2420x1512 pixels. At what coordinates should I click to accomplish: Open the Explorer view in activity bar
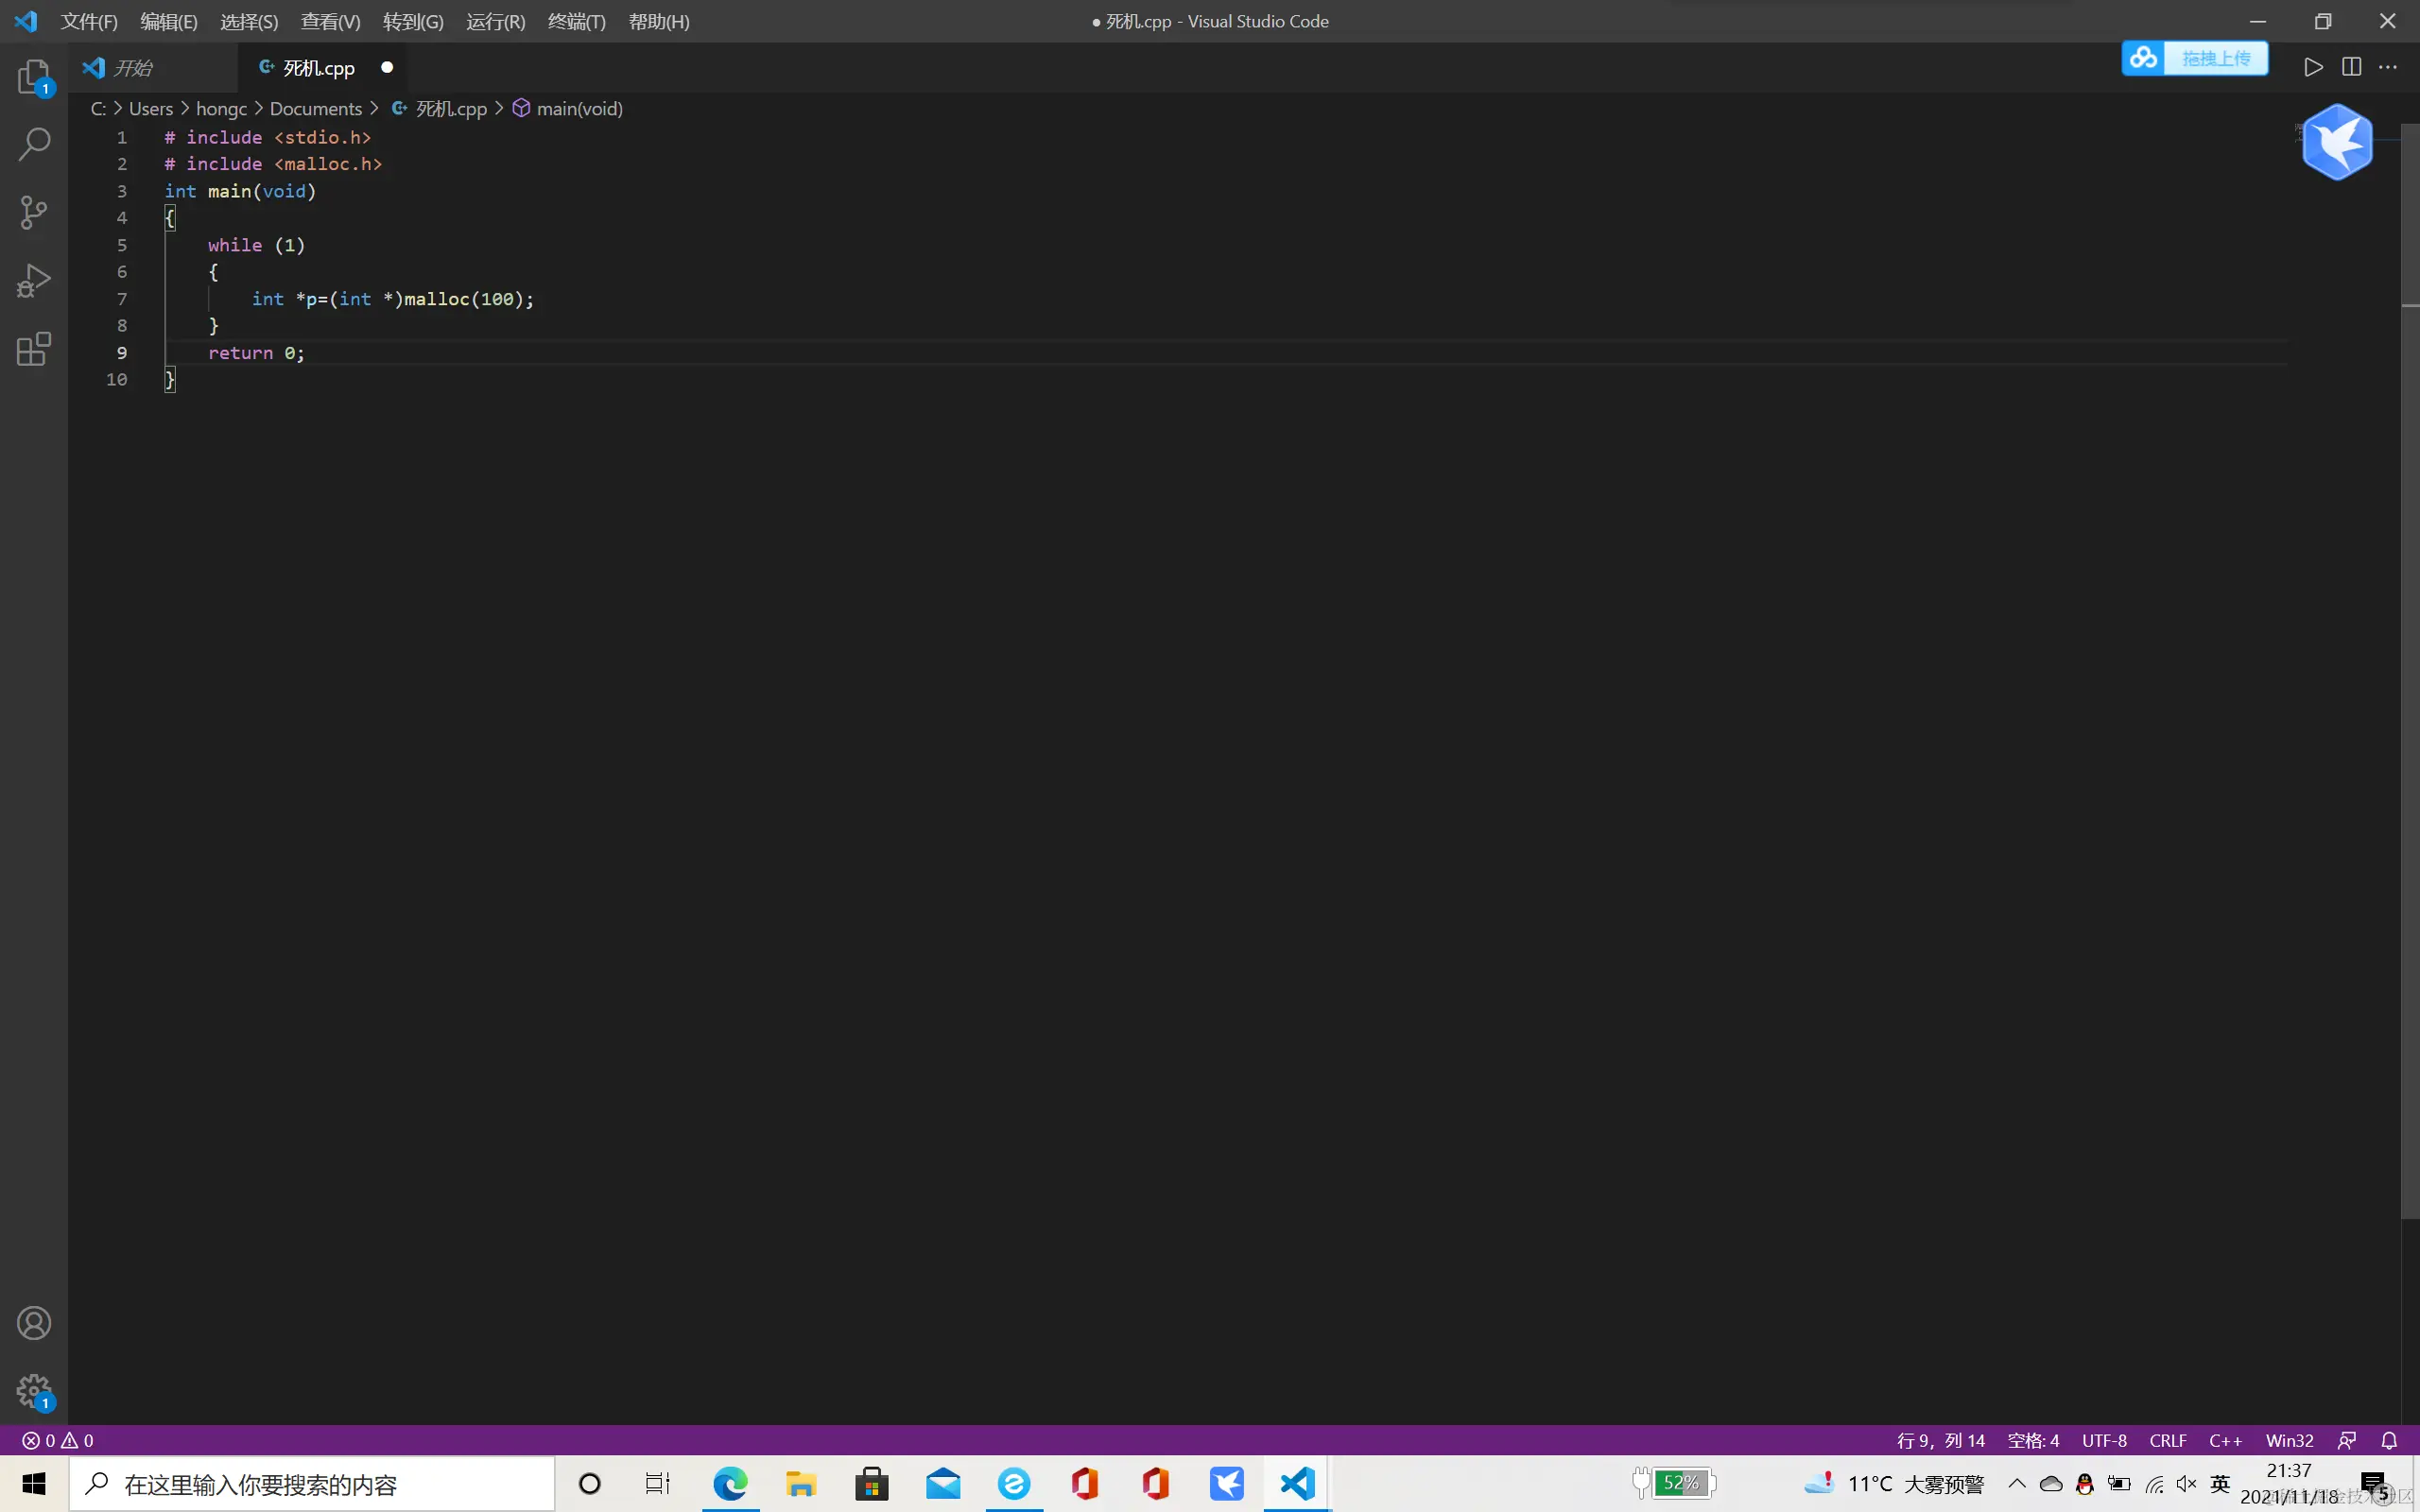pos(33,76)
